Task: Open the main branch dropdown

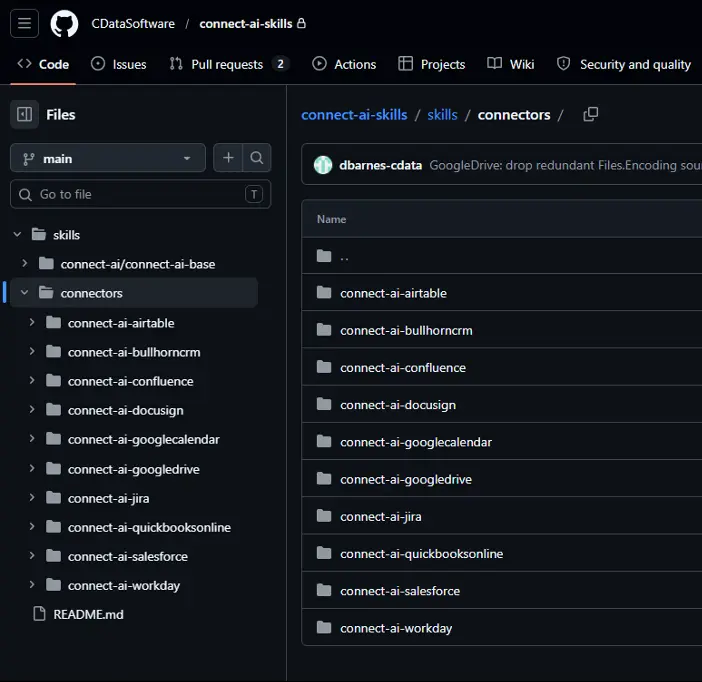Action: click(108, 158)
